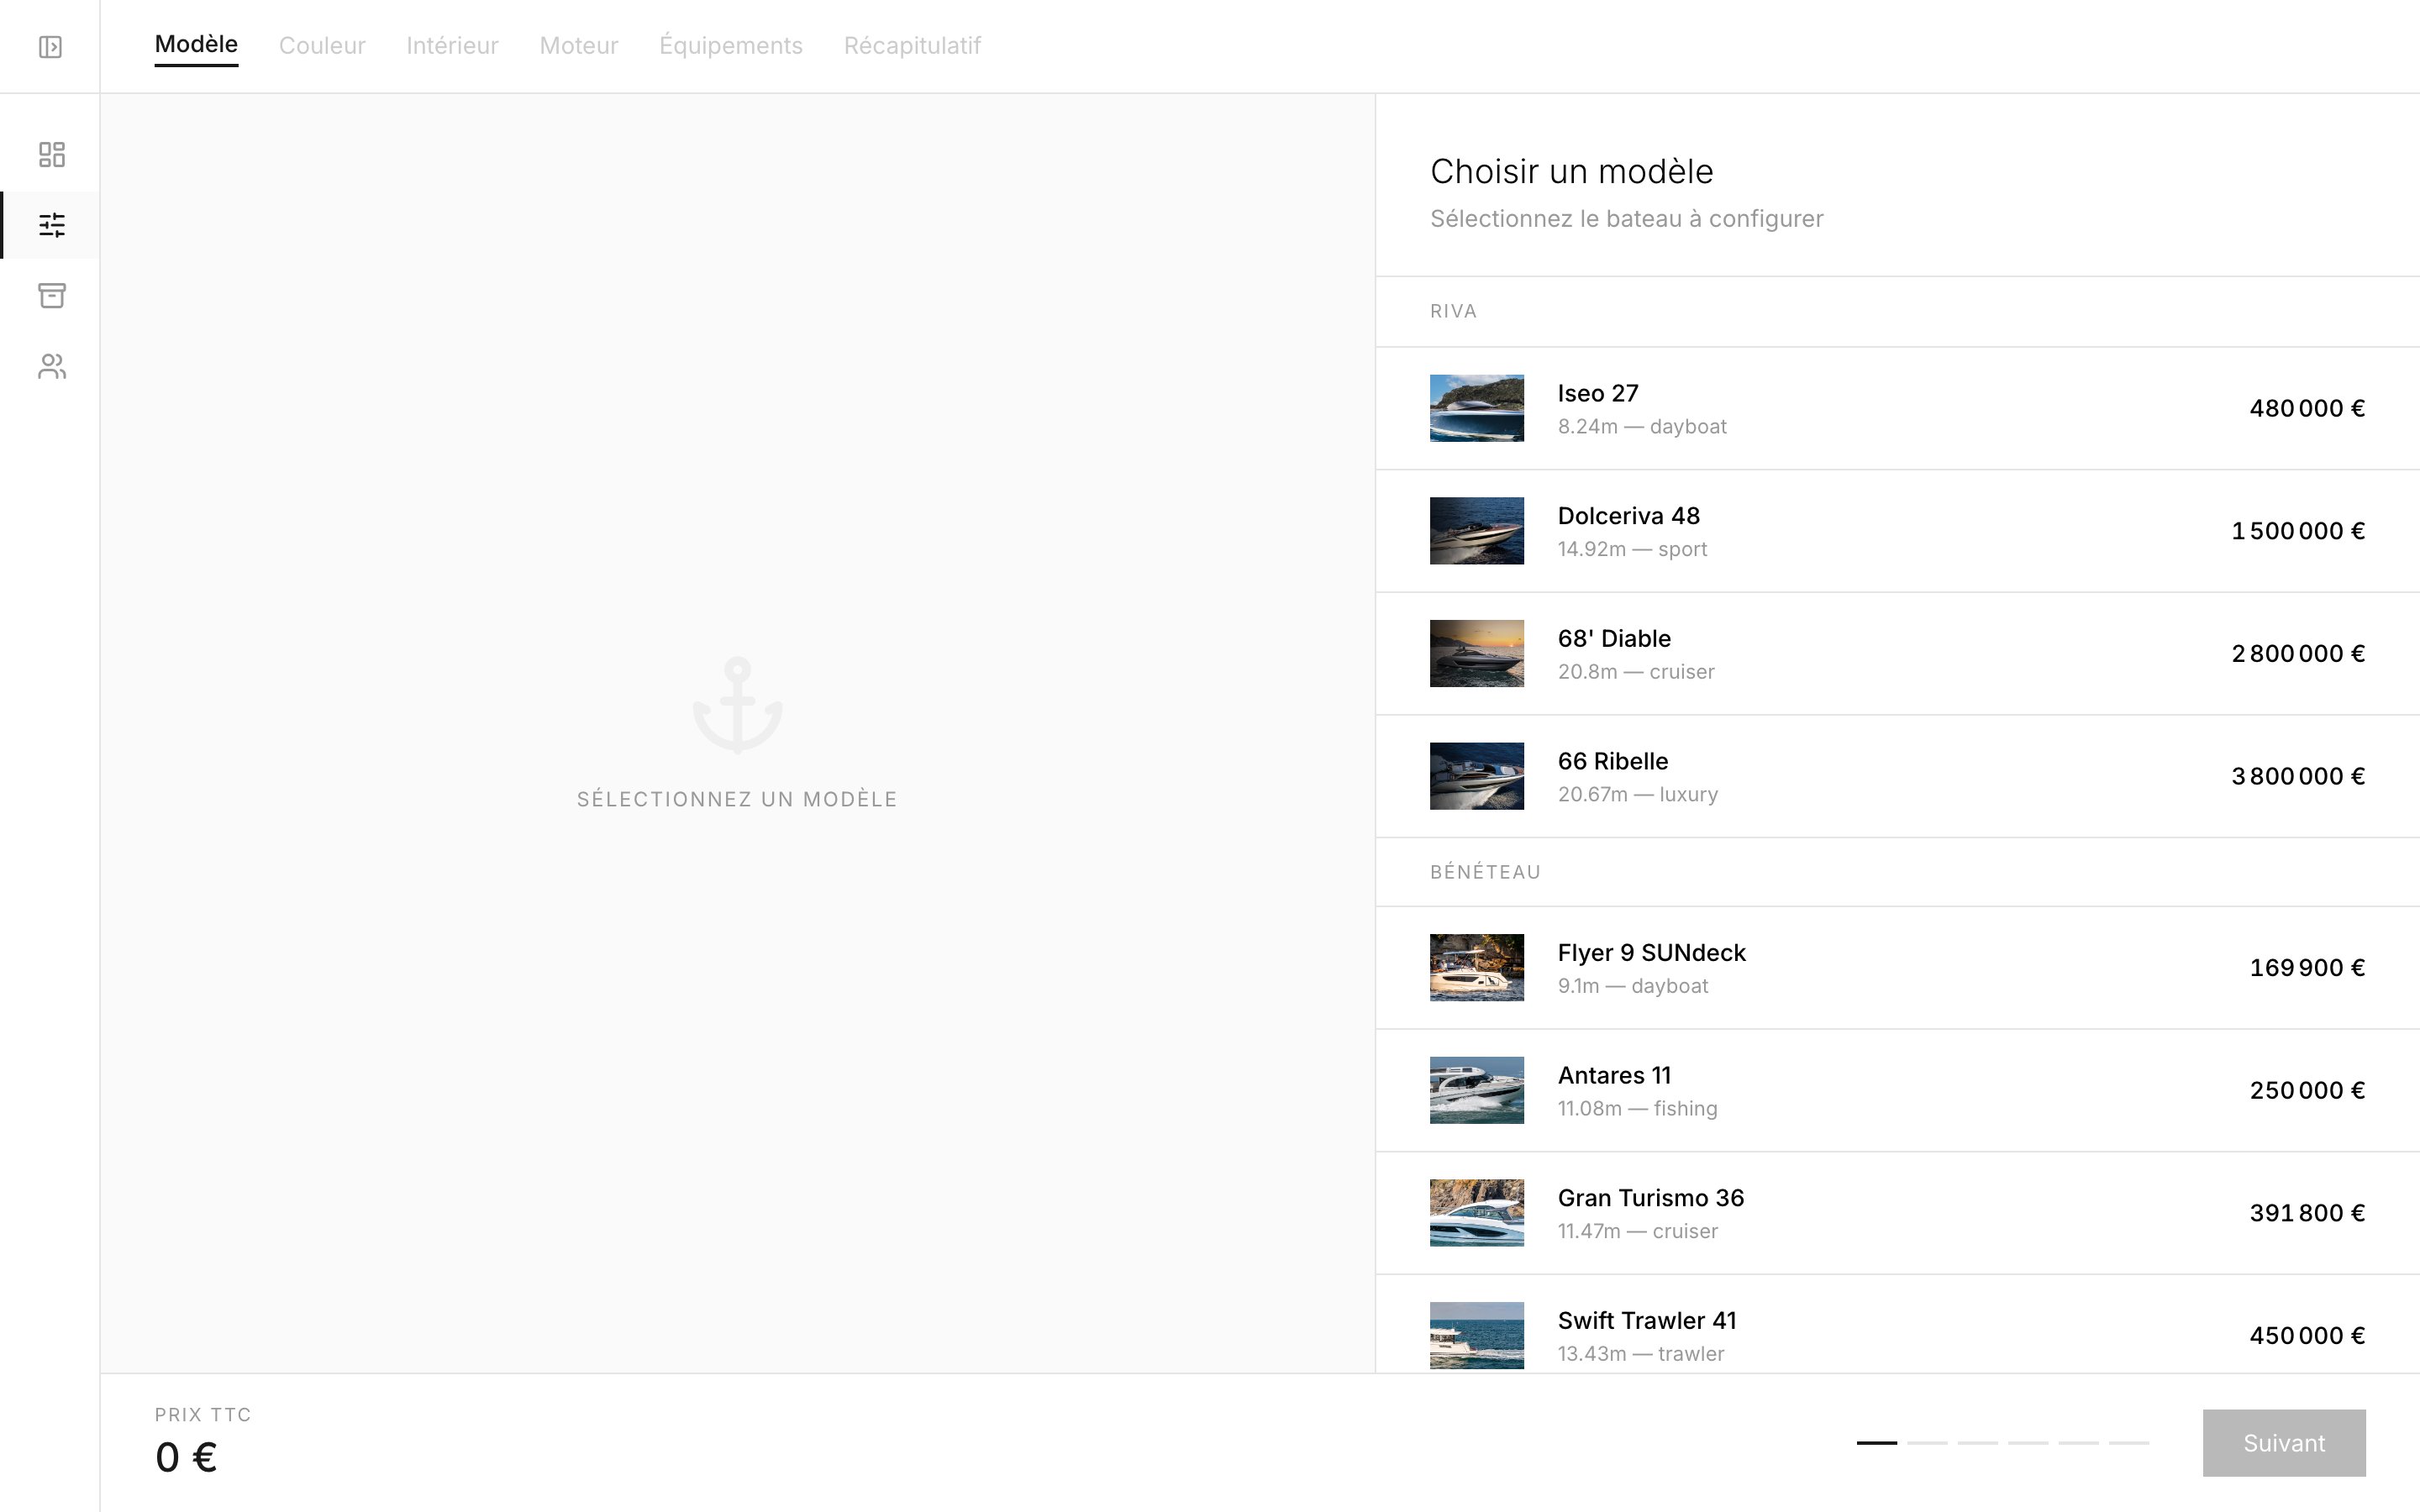The height and width of the screenshot is (1512, 2420).
Task: Click the anchor placeholder icon
Action: point(737,705)
